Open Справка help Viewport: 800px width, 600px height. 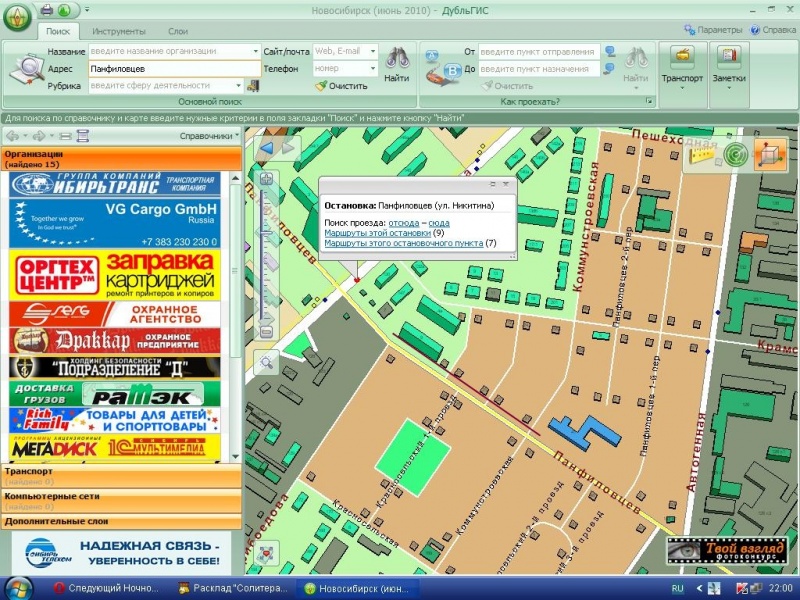(x=772, y=30)
